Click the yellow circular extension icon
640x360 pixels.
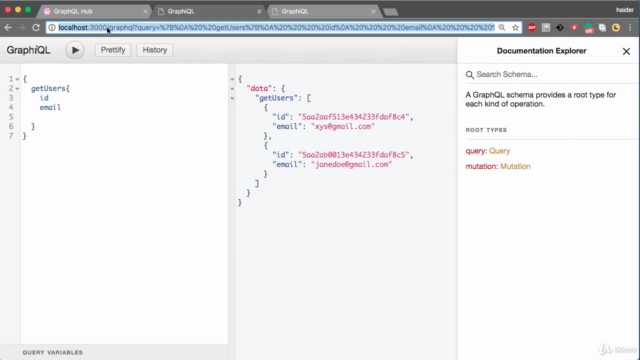point(616,27)
